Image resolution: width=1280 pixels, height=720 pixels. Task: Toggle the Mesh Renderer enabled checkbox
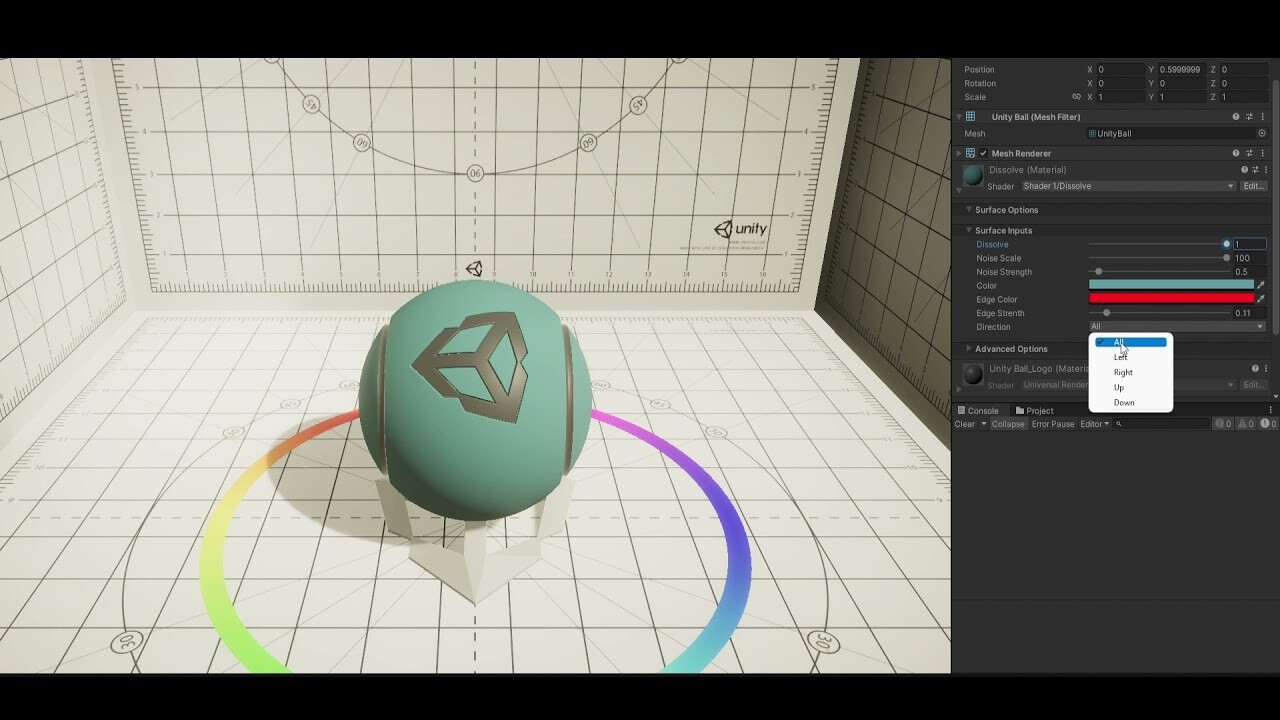[x=983, y=153]
